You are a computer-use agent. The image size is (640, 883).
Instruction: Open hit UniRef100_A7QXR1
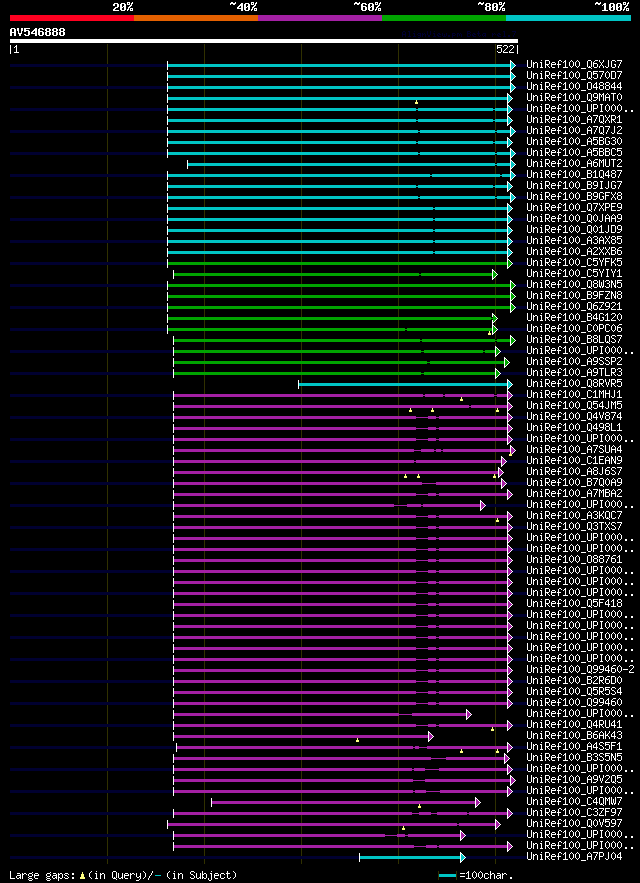574,119
